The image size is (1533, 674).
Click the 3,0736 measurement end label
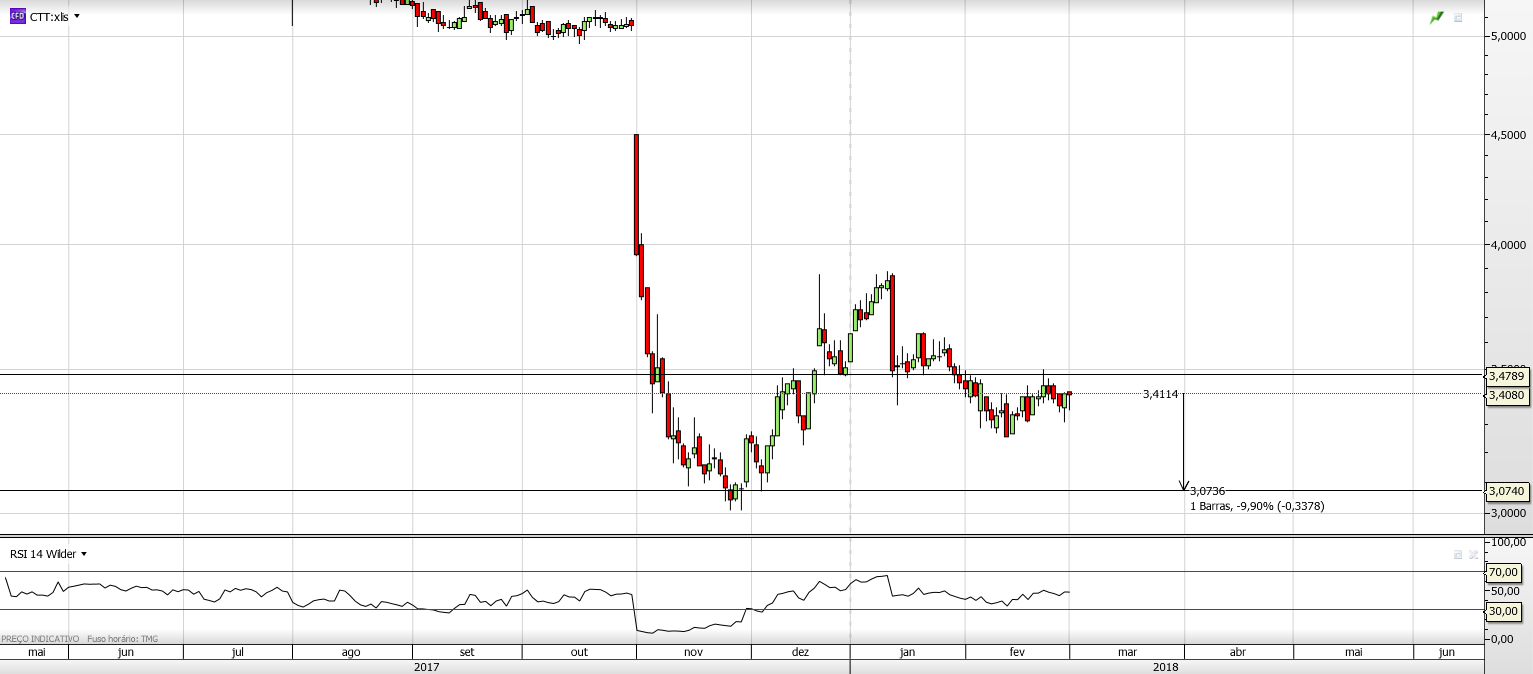pyautogui.click(x=1207, y=491)
